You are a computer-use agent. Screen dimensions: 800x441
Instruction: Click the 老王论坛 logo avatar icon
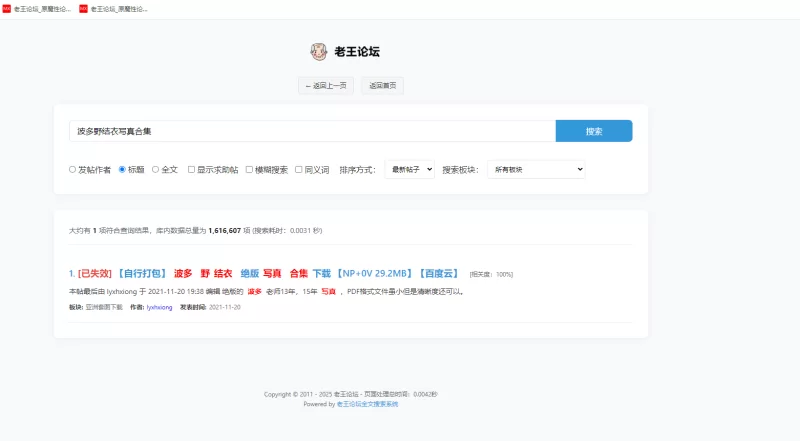[319, 52]
